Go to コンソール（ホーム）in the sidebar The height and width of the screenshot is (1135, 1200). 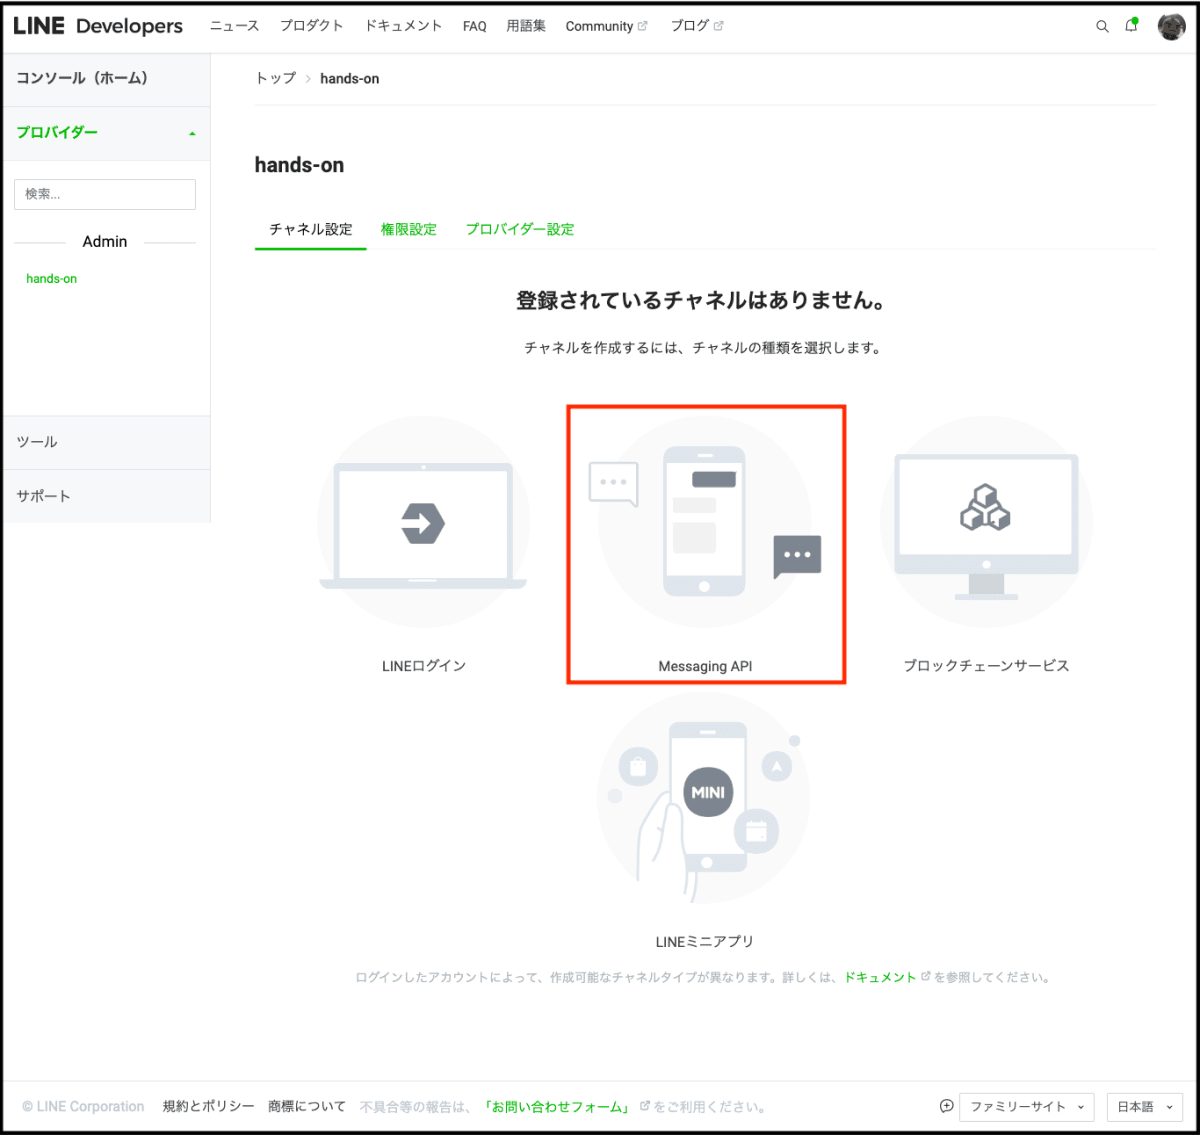click(106, 78)
